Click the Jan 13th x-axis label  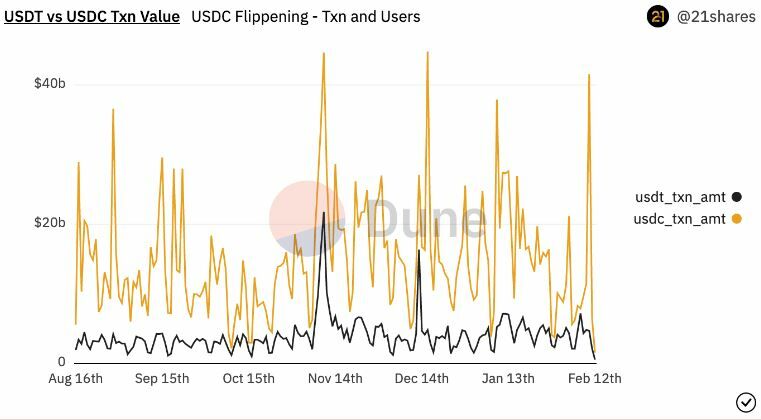pyautogui.click(x=508, y=379)
